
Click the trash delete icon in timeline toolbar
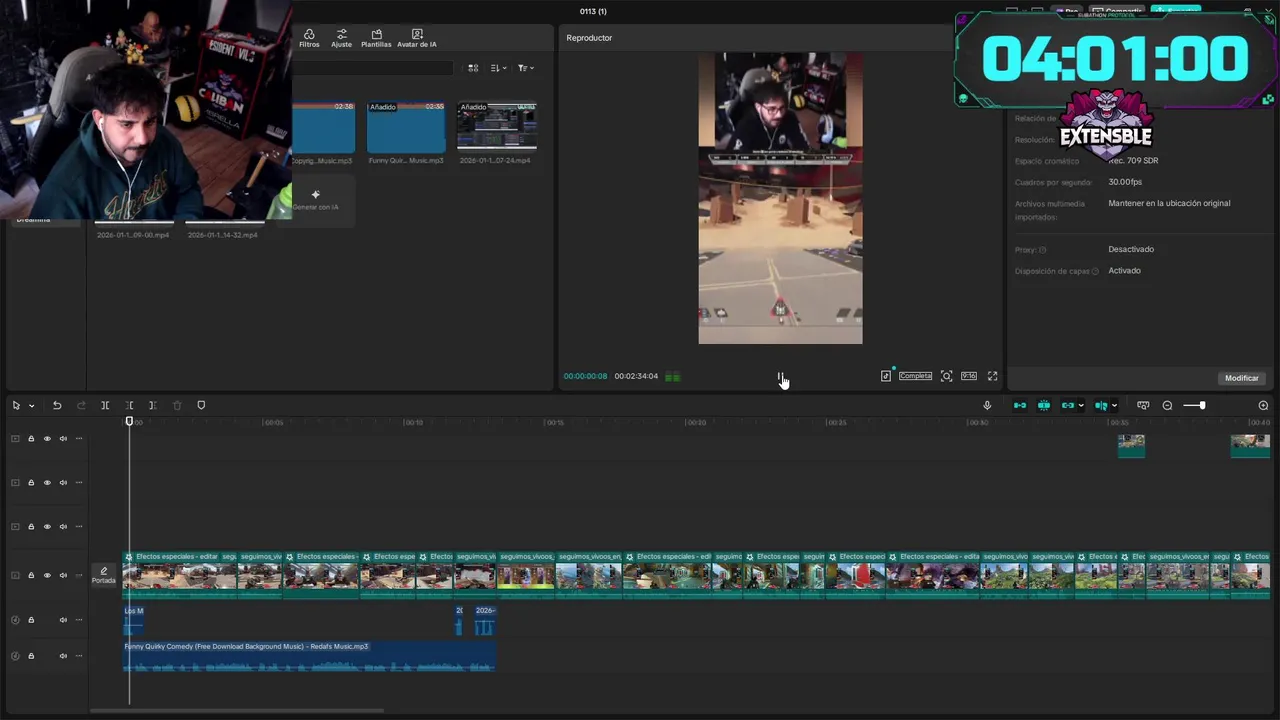click(x=177, y=405)
